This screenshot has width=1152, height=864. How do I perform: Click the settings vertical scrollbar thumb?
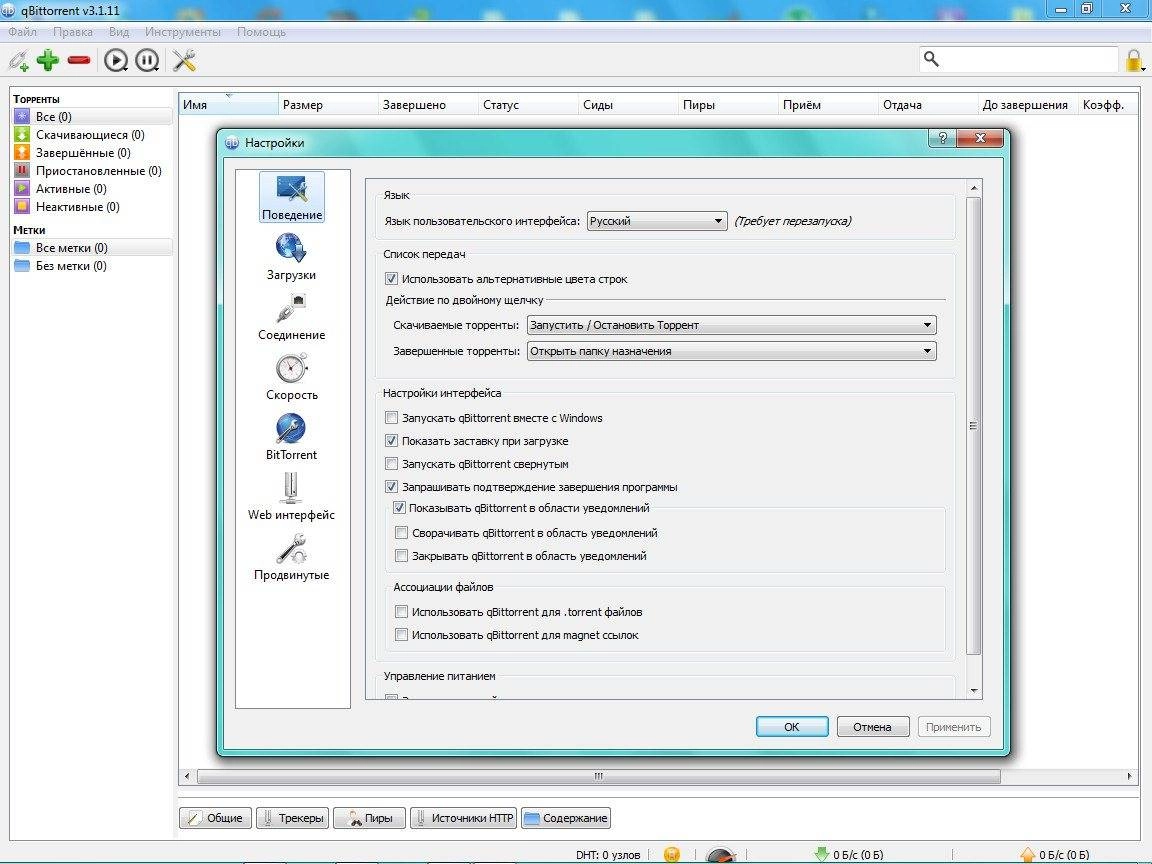(974, 425)
